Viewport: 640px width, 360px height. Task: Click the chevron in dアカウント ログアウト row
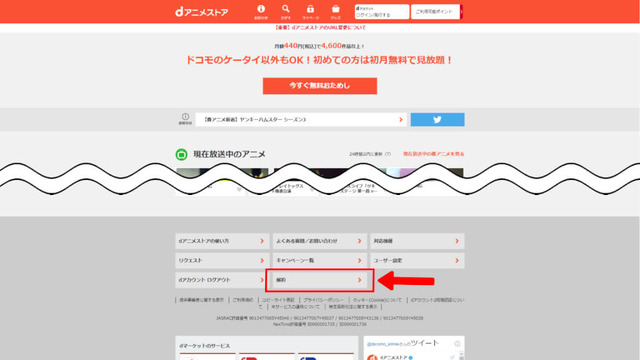tap(262, 280)
